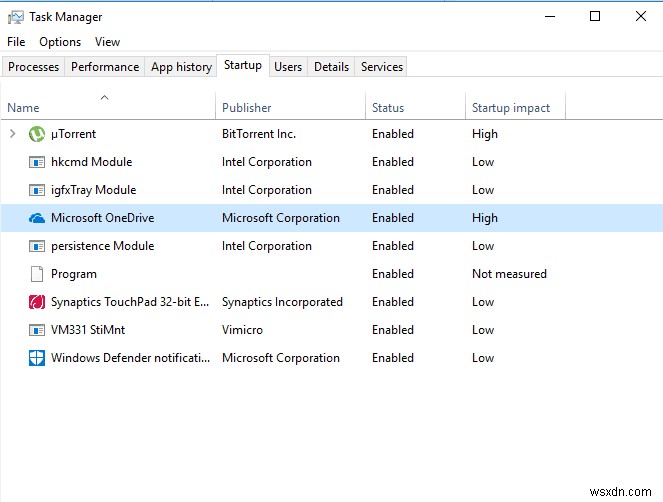
Task: Expand the µTorrent startup entry
Action: click(13, 134)
